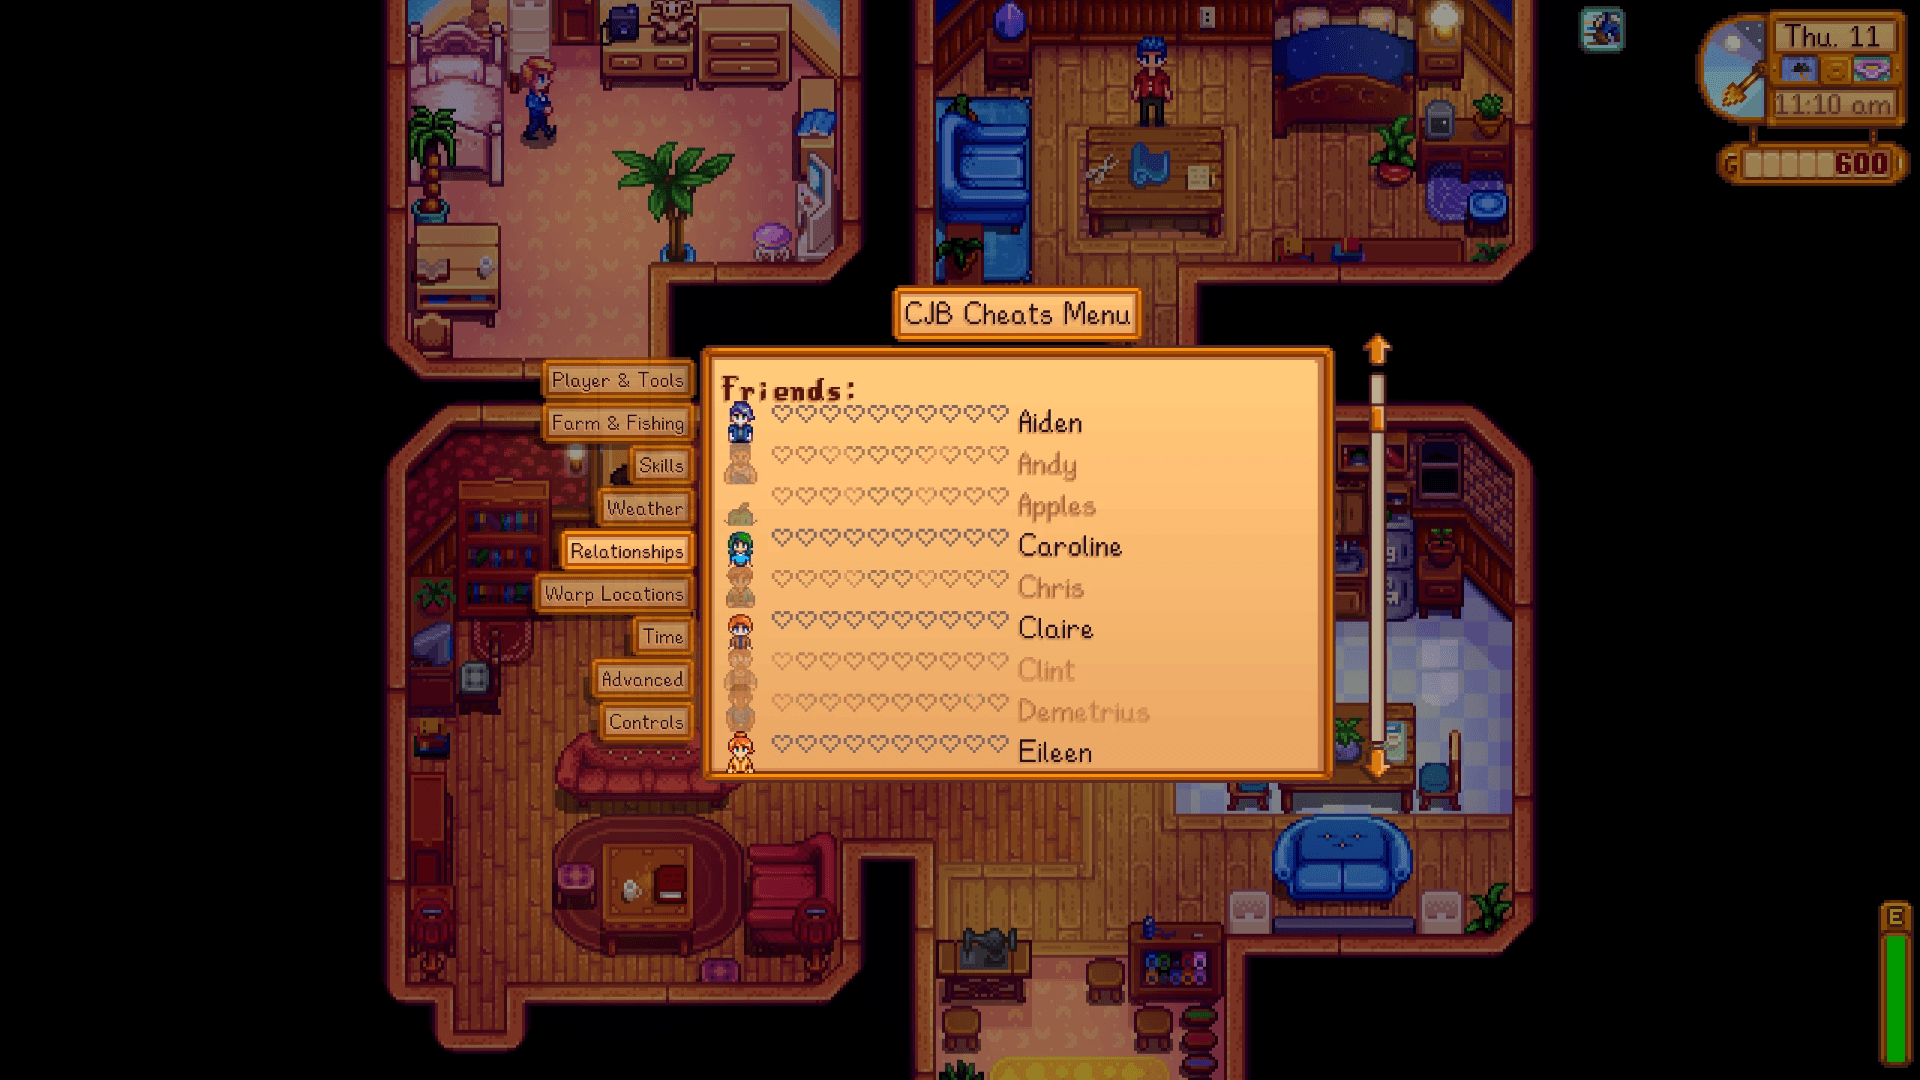Drag the relationships panel scrollbar down
1920x1080 pixels.
click(x=1377, y=764)
